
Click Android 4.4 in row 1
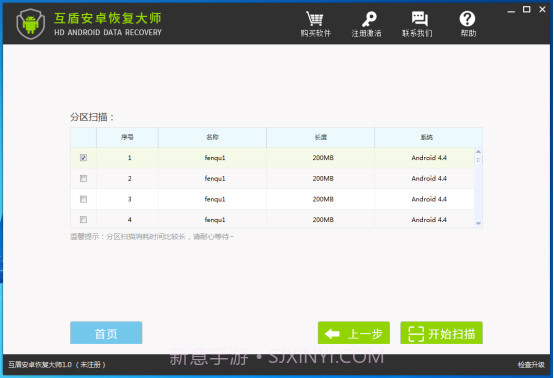(429, 158)
